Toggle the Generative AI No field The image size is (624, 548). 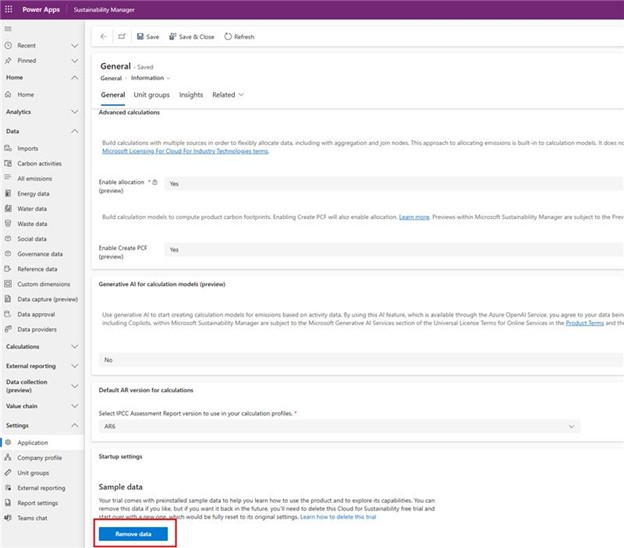point(361,360)
